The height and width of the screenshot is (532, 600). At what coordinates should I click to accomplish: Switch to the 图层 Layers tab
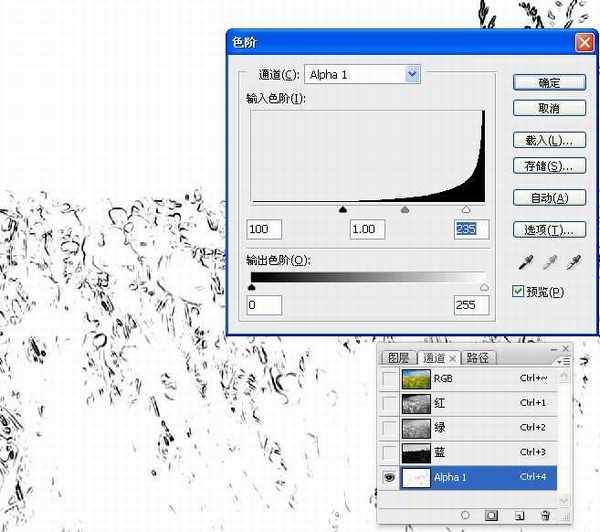398,358
